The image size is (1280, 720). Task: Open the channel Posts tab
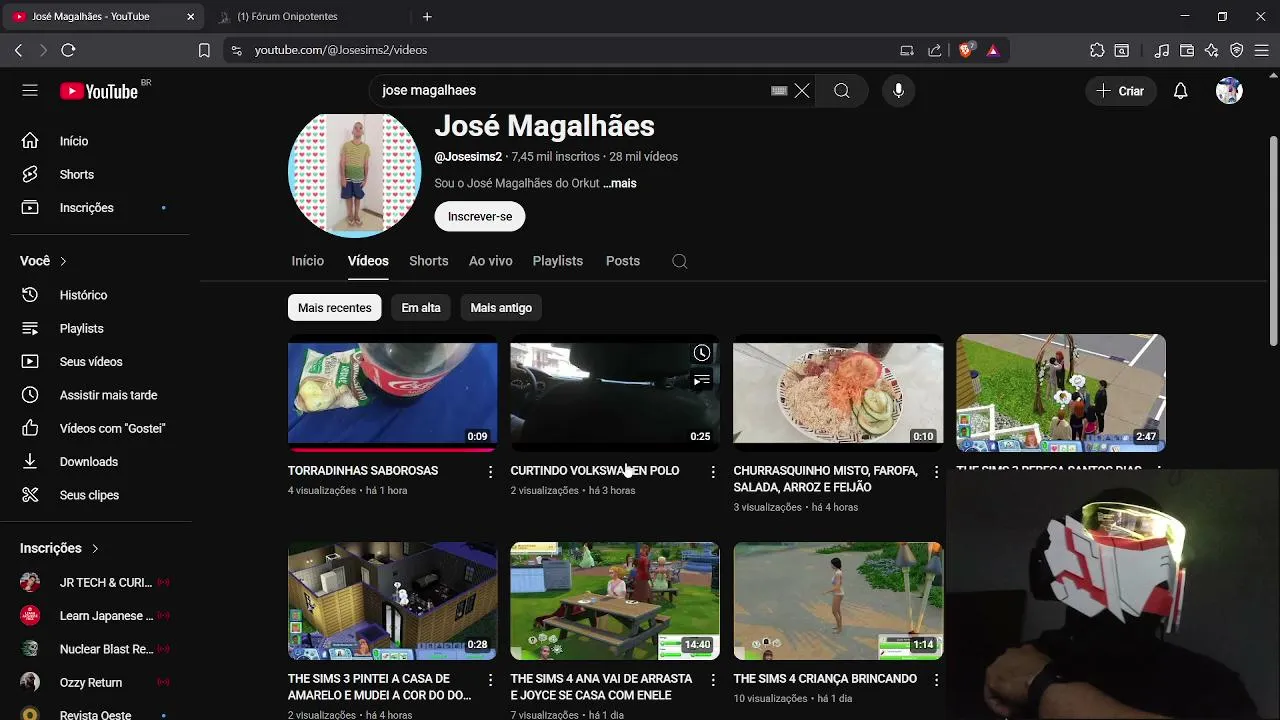coord(623,261)
